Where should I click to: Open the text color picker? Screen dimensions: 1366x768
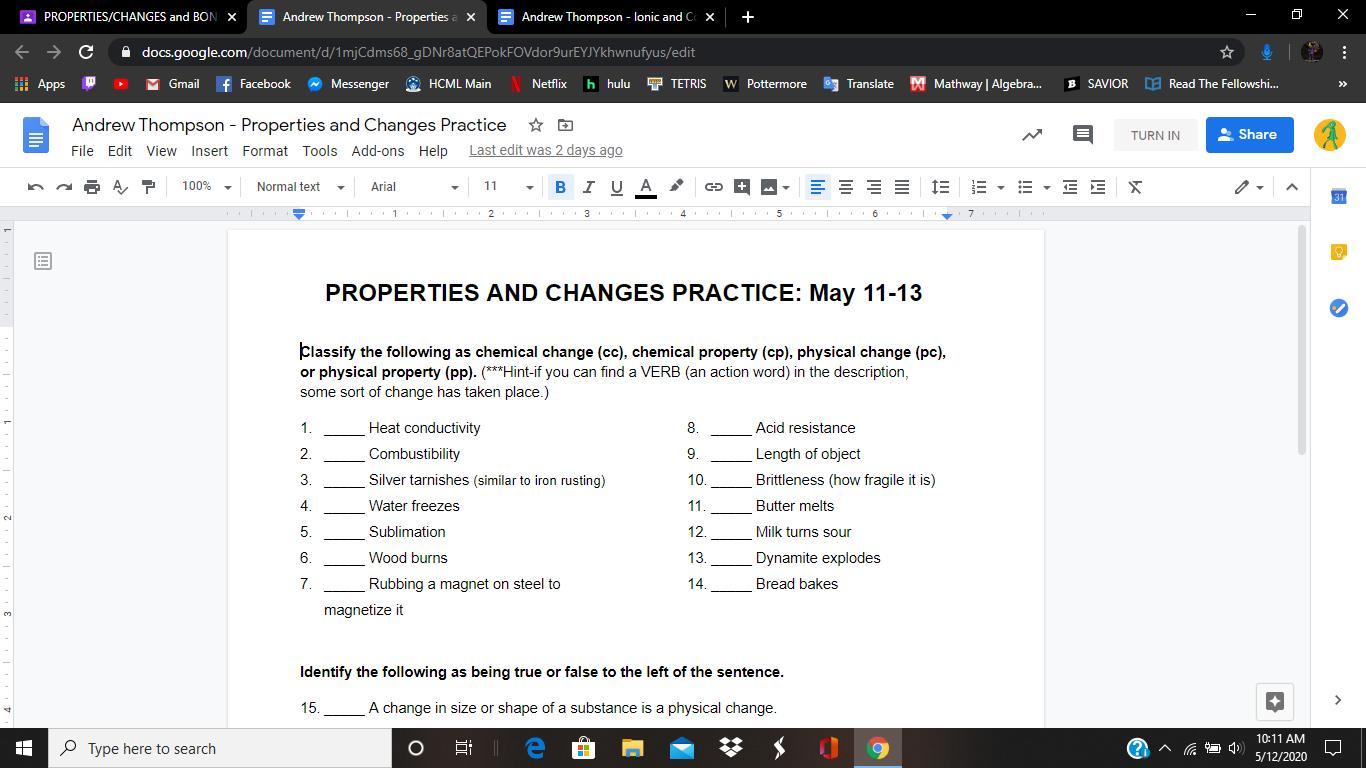[x=646, y=187]
